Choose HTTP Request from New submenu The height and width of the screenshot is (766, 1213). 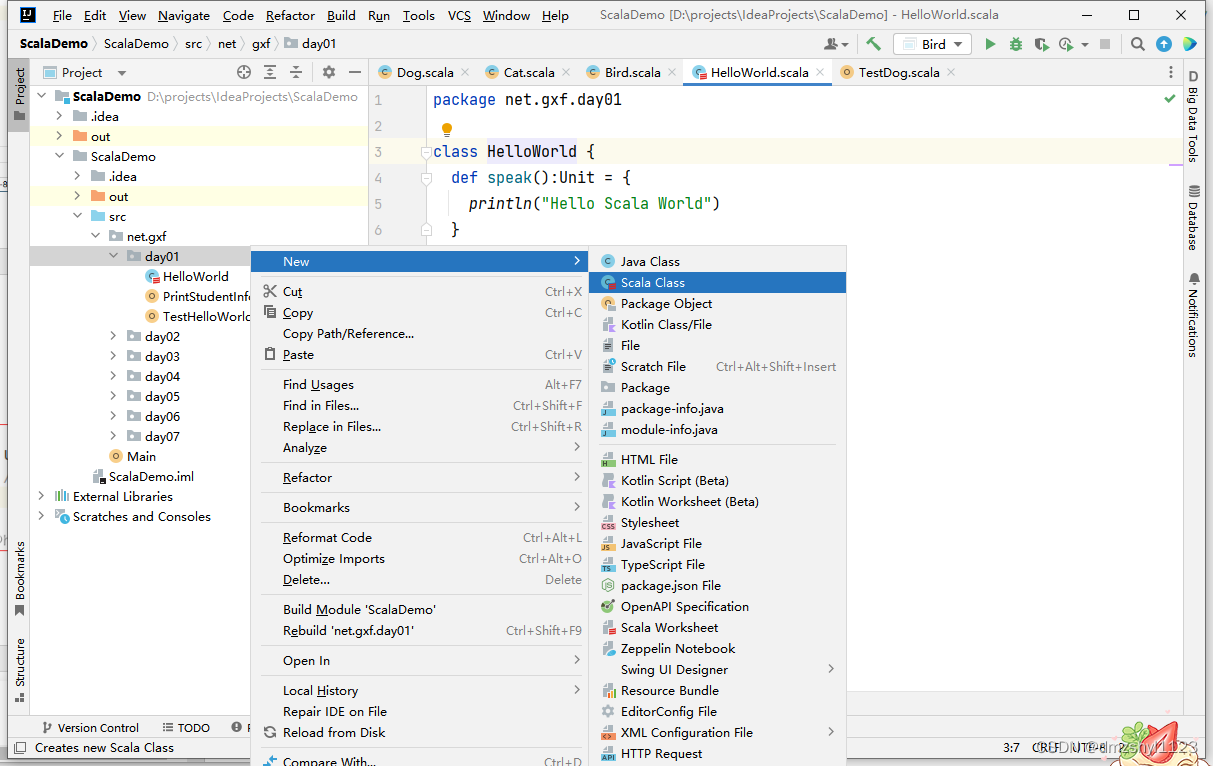[717, 754]
